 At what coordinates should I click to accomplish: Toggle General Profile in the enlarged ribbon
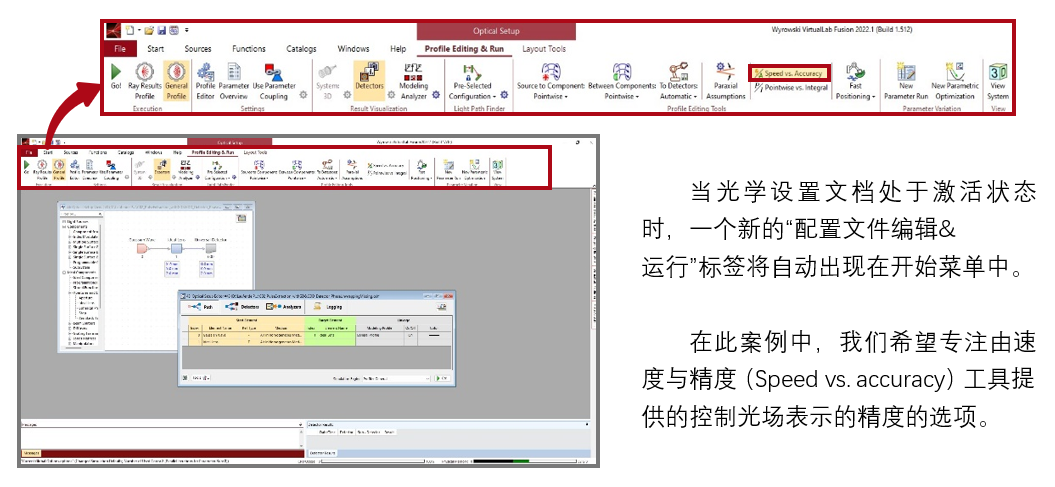[176, 81]
